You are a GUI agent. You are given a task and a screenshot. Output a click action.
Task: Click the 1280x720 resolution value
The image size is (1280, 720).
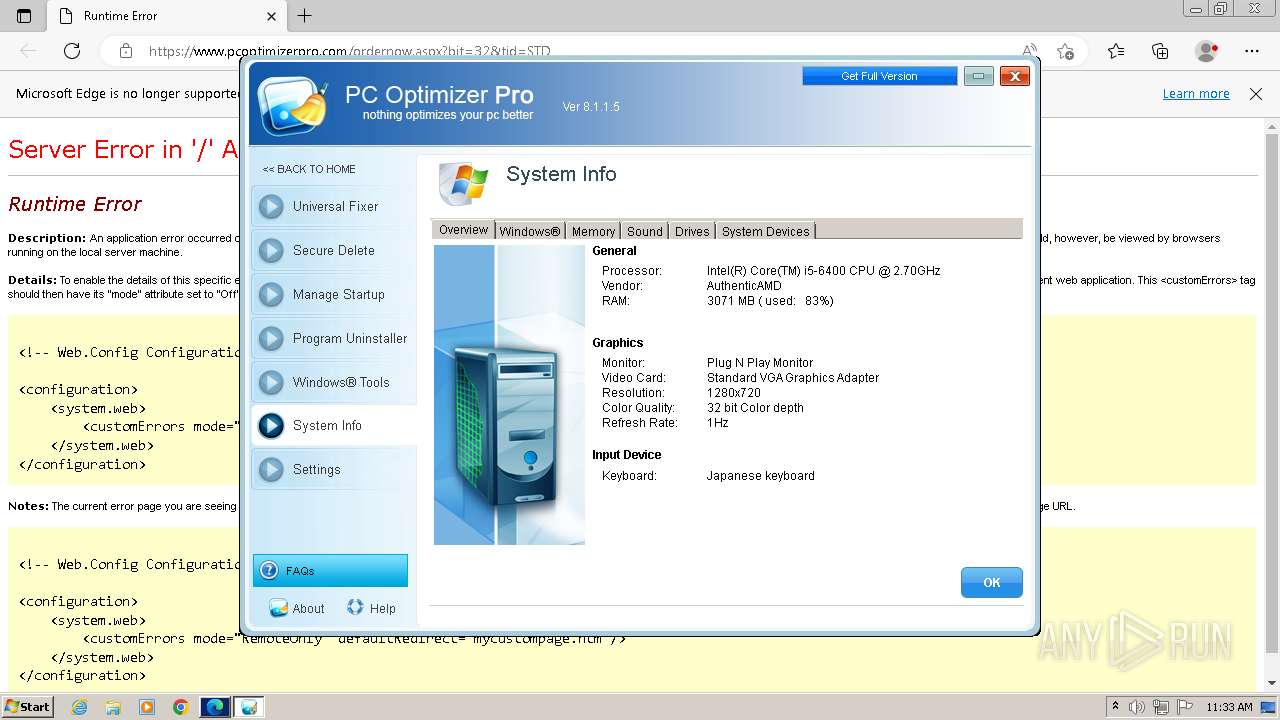click(x=734, y=393)
